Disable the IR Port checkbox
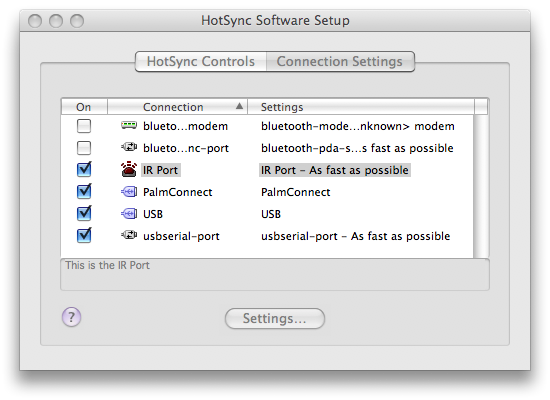The width and height of the screenshot is (550, 400). point(84,169)
